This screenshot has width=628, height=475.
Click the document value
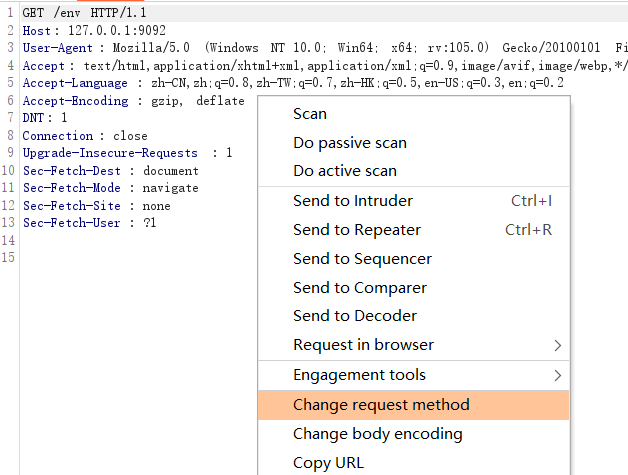click(171, 171)
